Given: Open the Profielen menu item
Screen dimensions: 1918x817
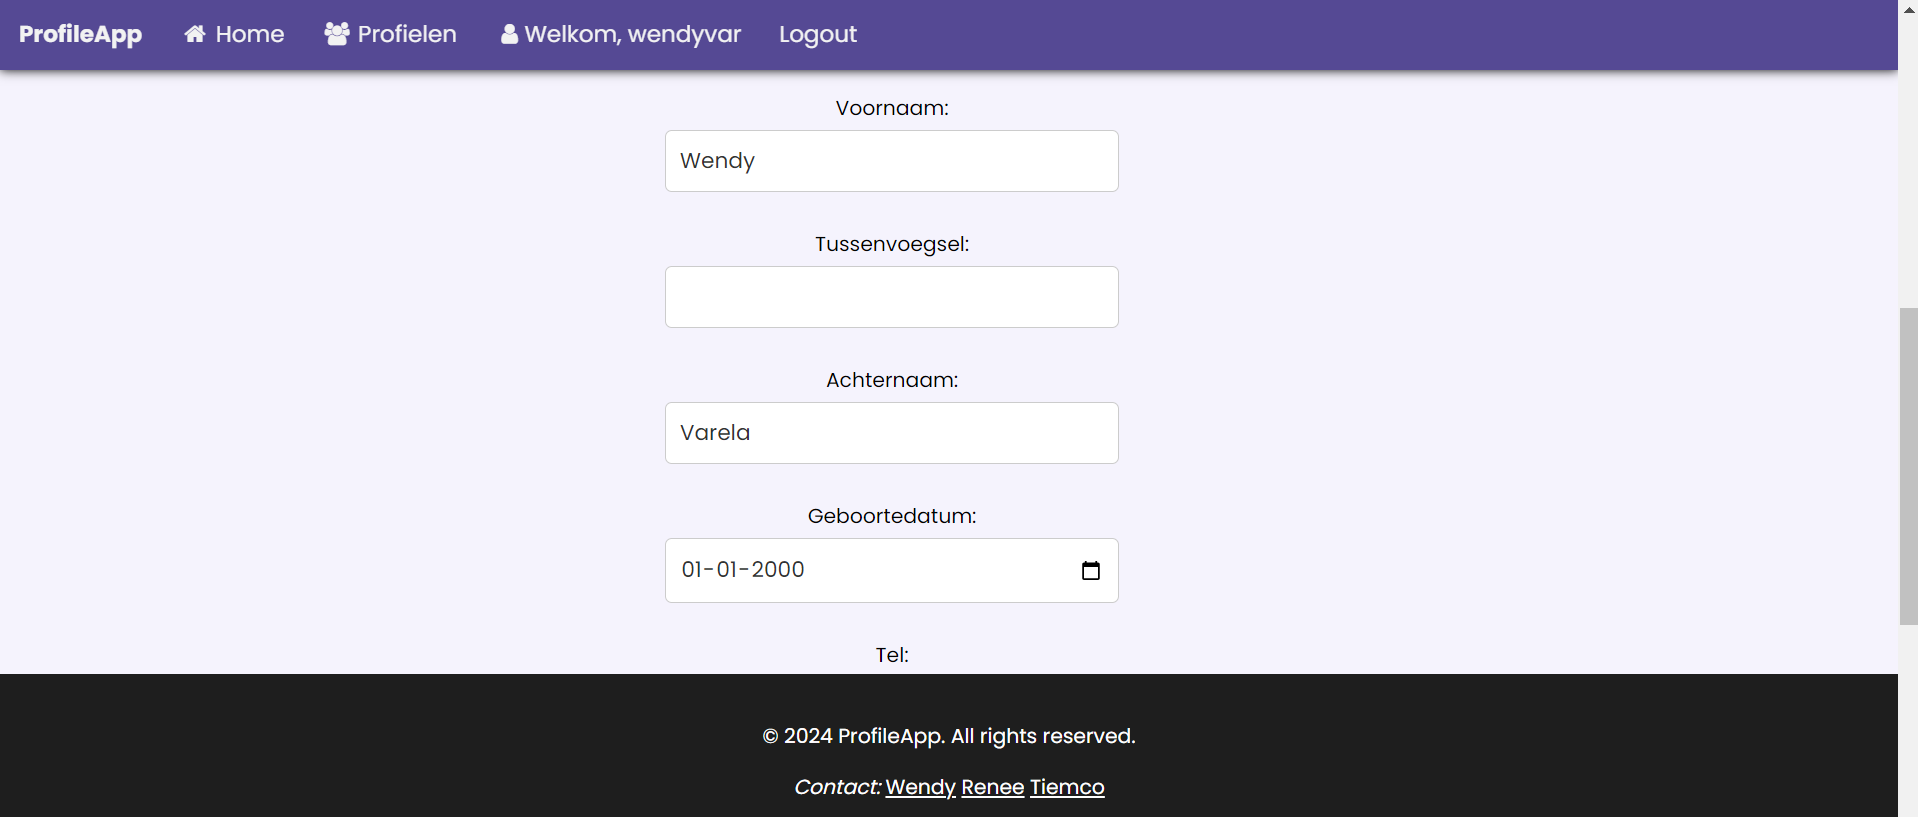Looking at the screenshot, I should pyautogui.click(x=406, y=34).
